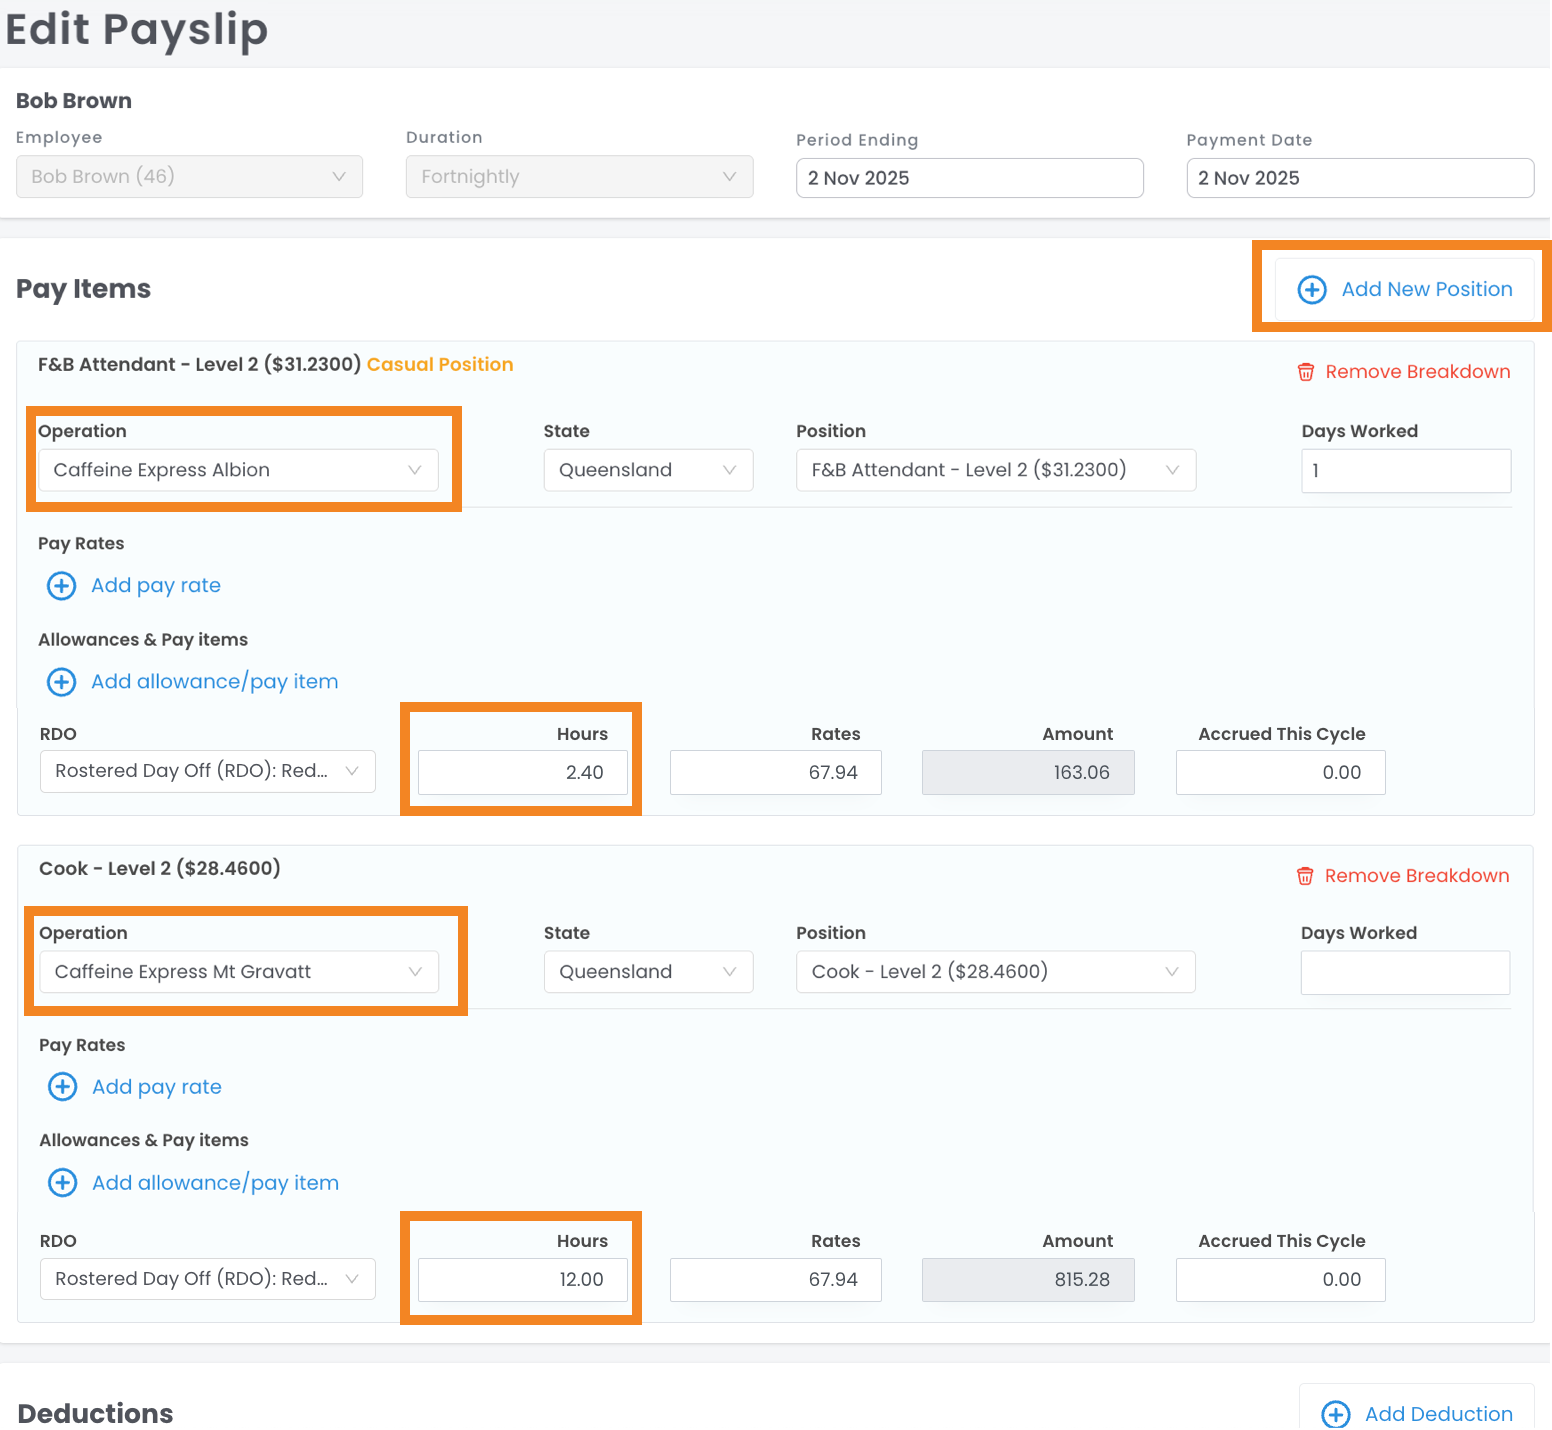Click the Add Deduction button text
1552x1430 pixels.
(1438, 1414)
